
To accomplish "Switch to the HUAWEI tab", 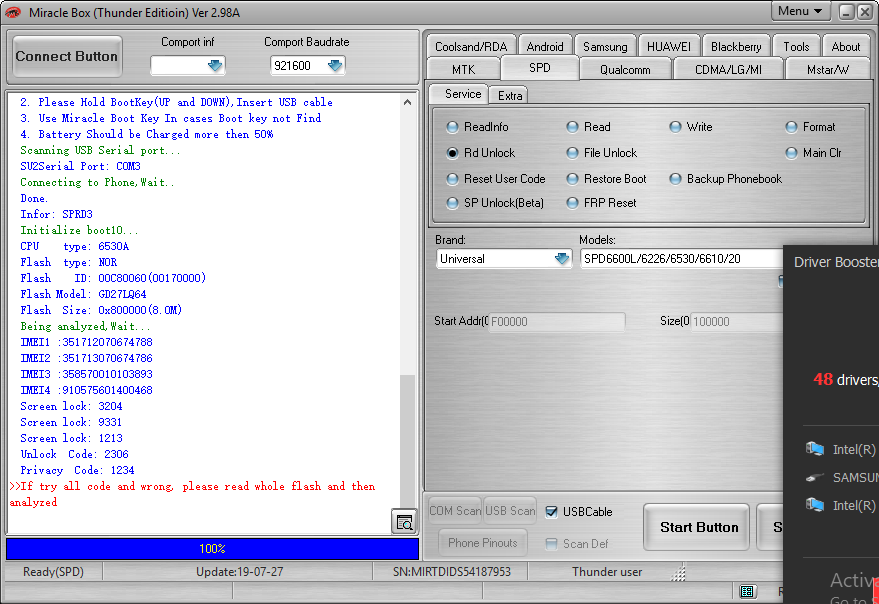I will (669, 47).
